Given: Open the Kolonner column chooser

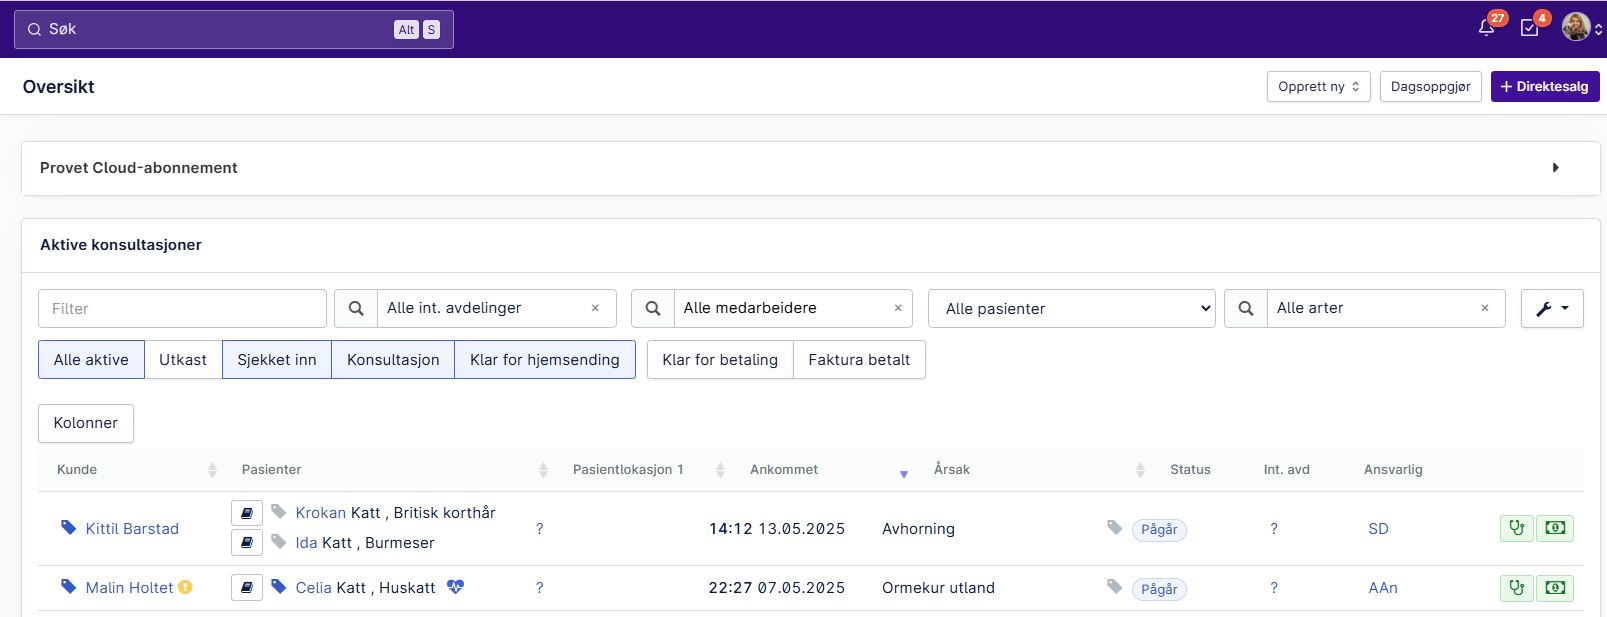Looking at the screenshot, I should tap(86, 423).
